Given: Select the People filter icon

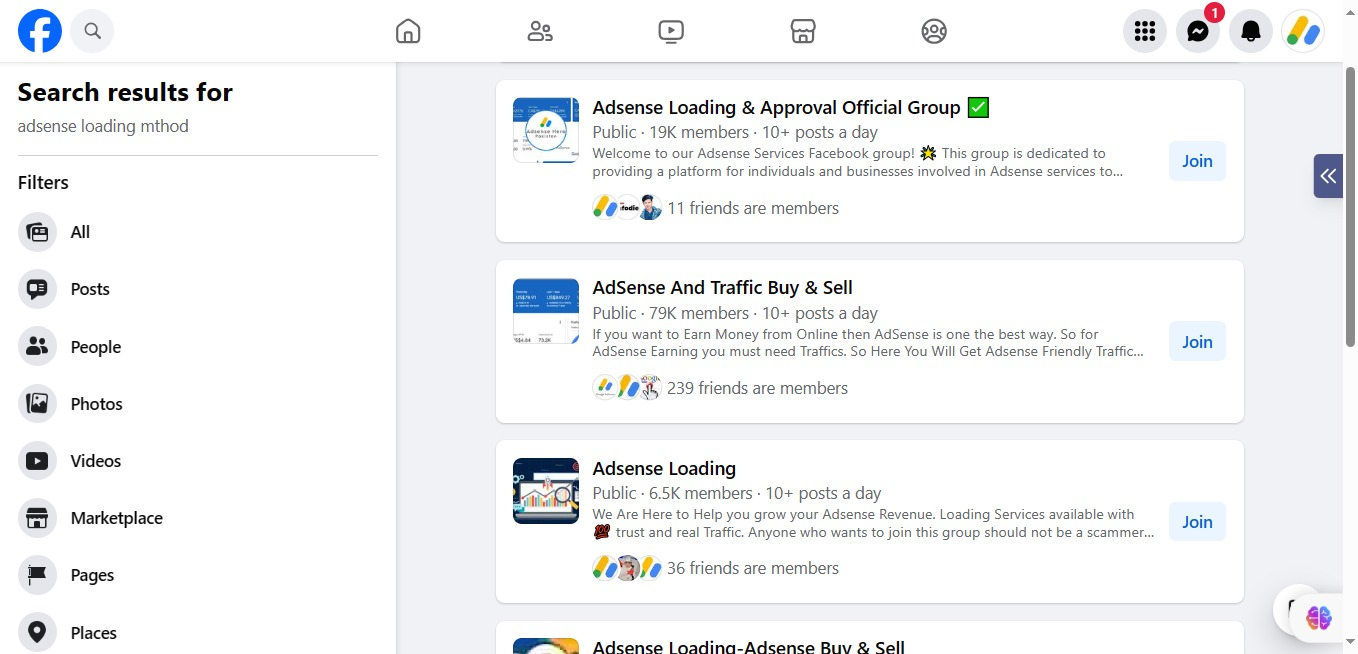Looking at the screenshot, I should 37,347.
